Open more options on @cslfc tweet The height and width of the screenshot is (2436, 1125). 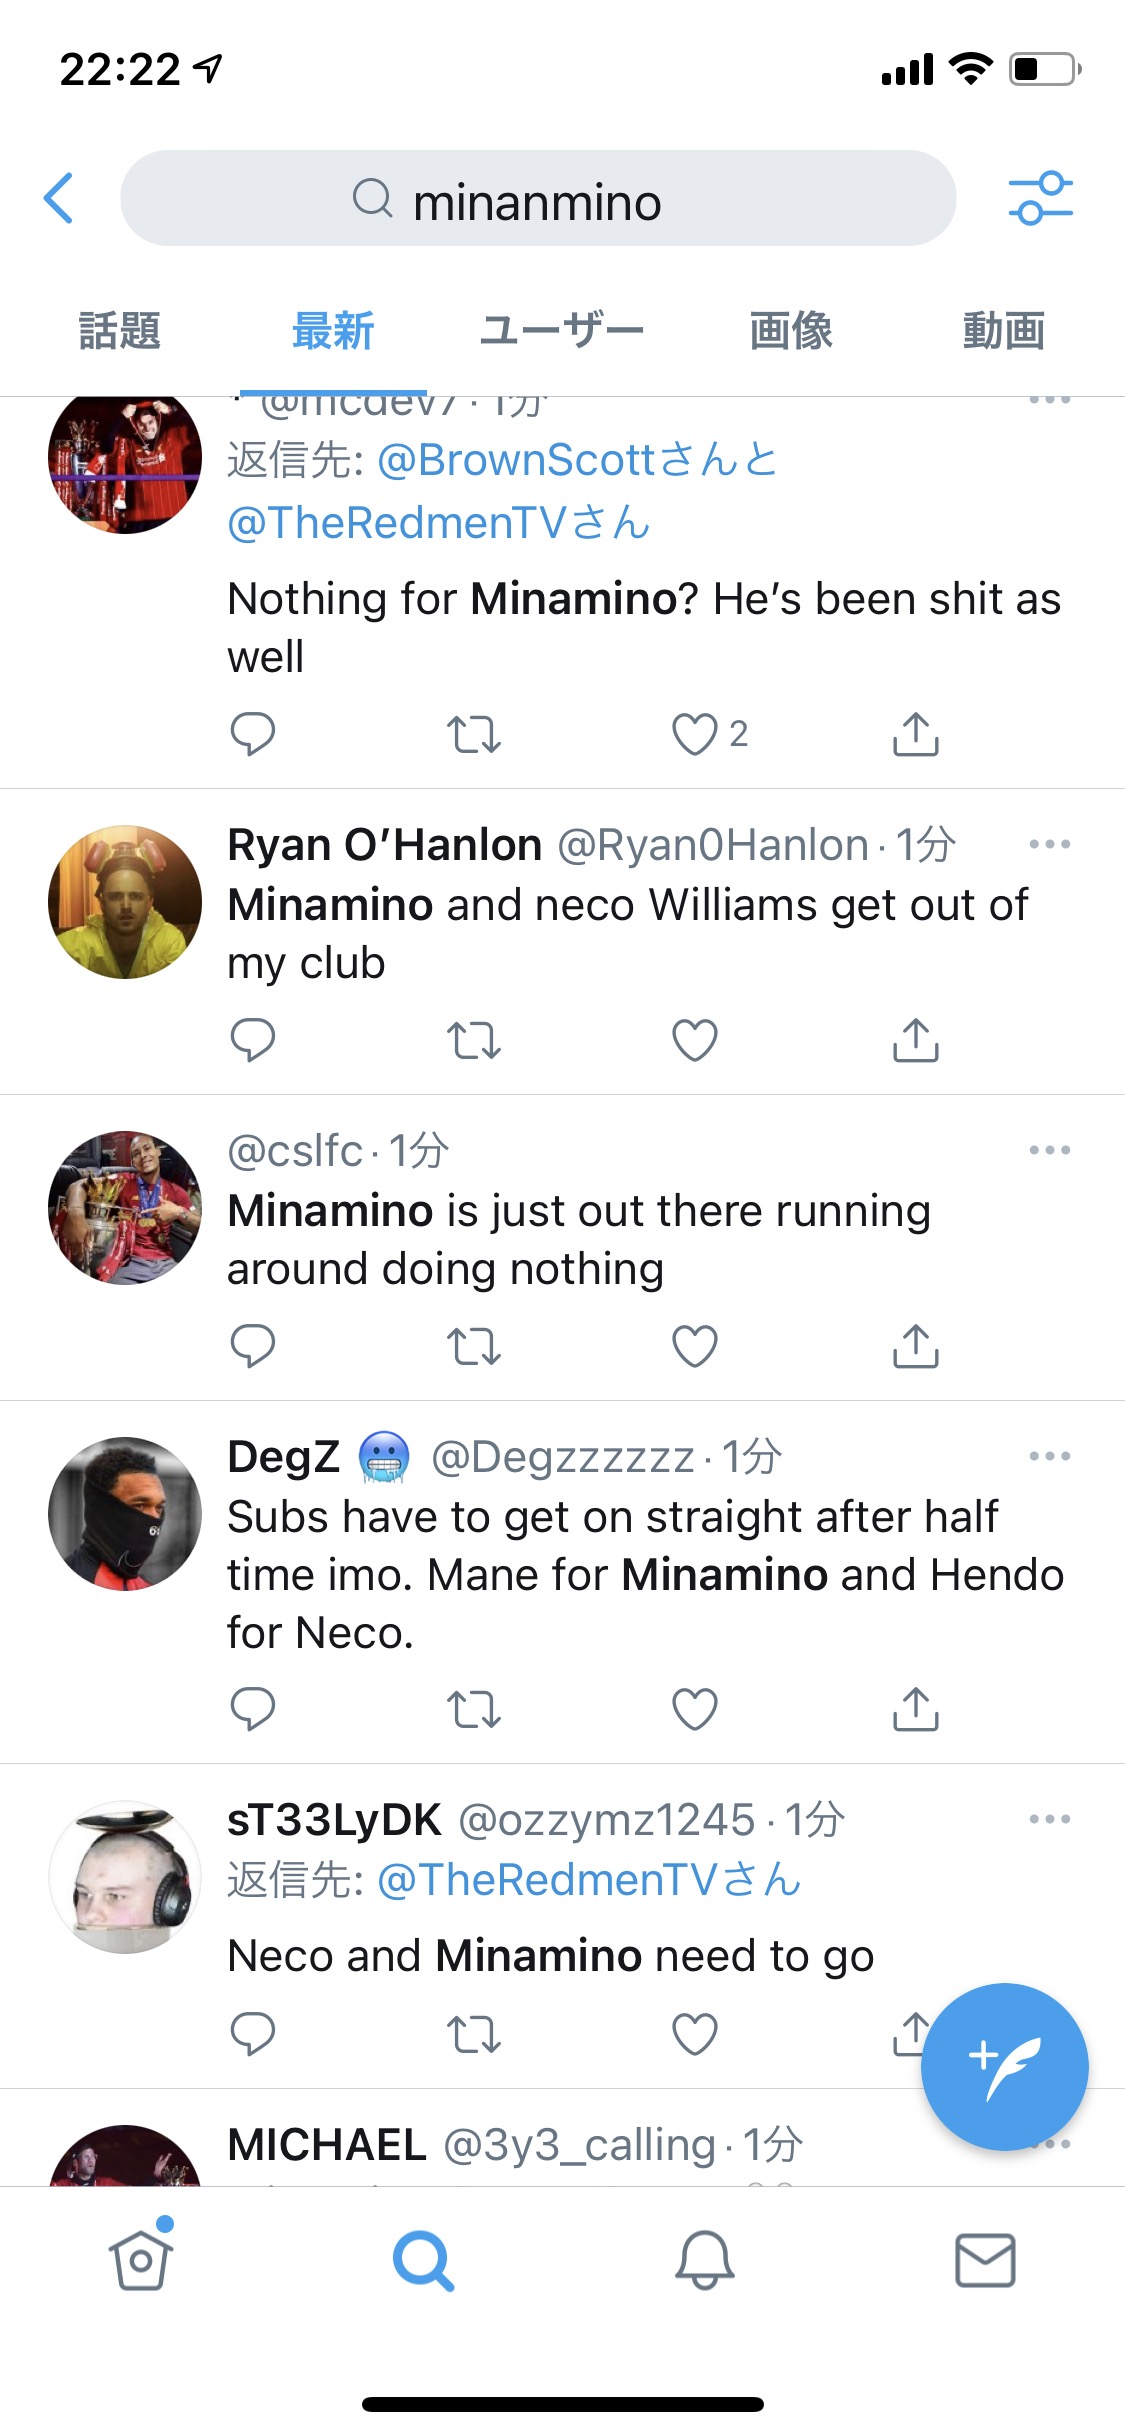(x=1049, y=1151)
